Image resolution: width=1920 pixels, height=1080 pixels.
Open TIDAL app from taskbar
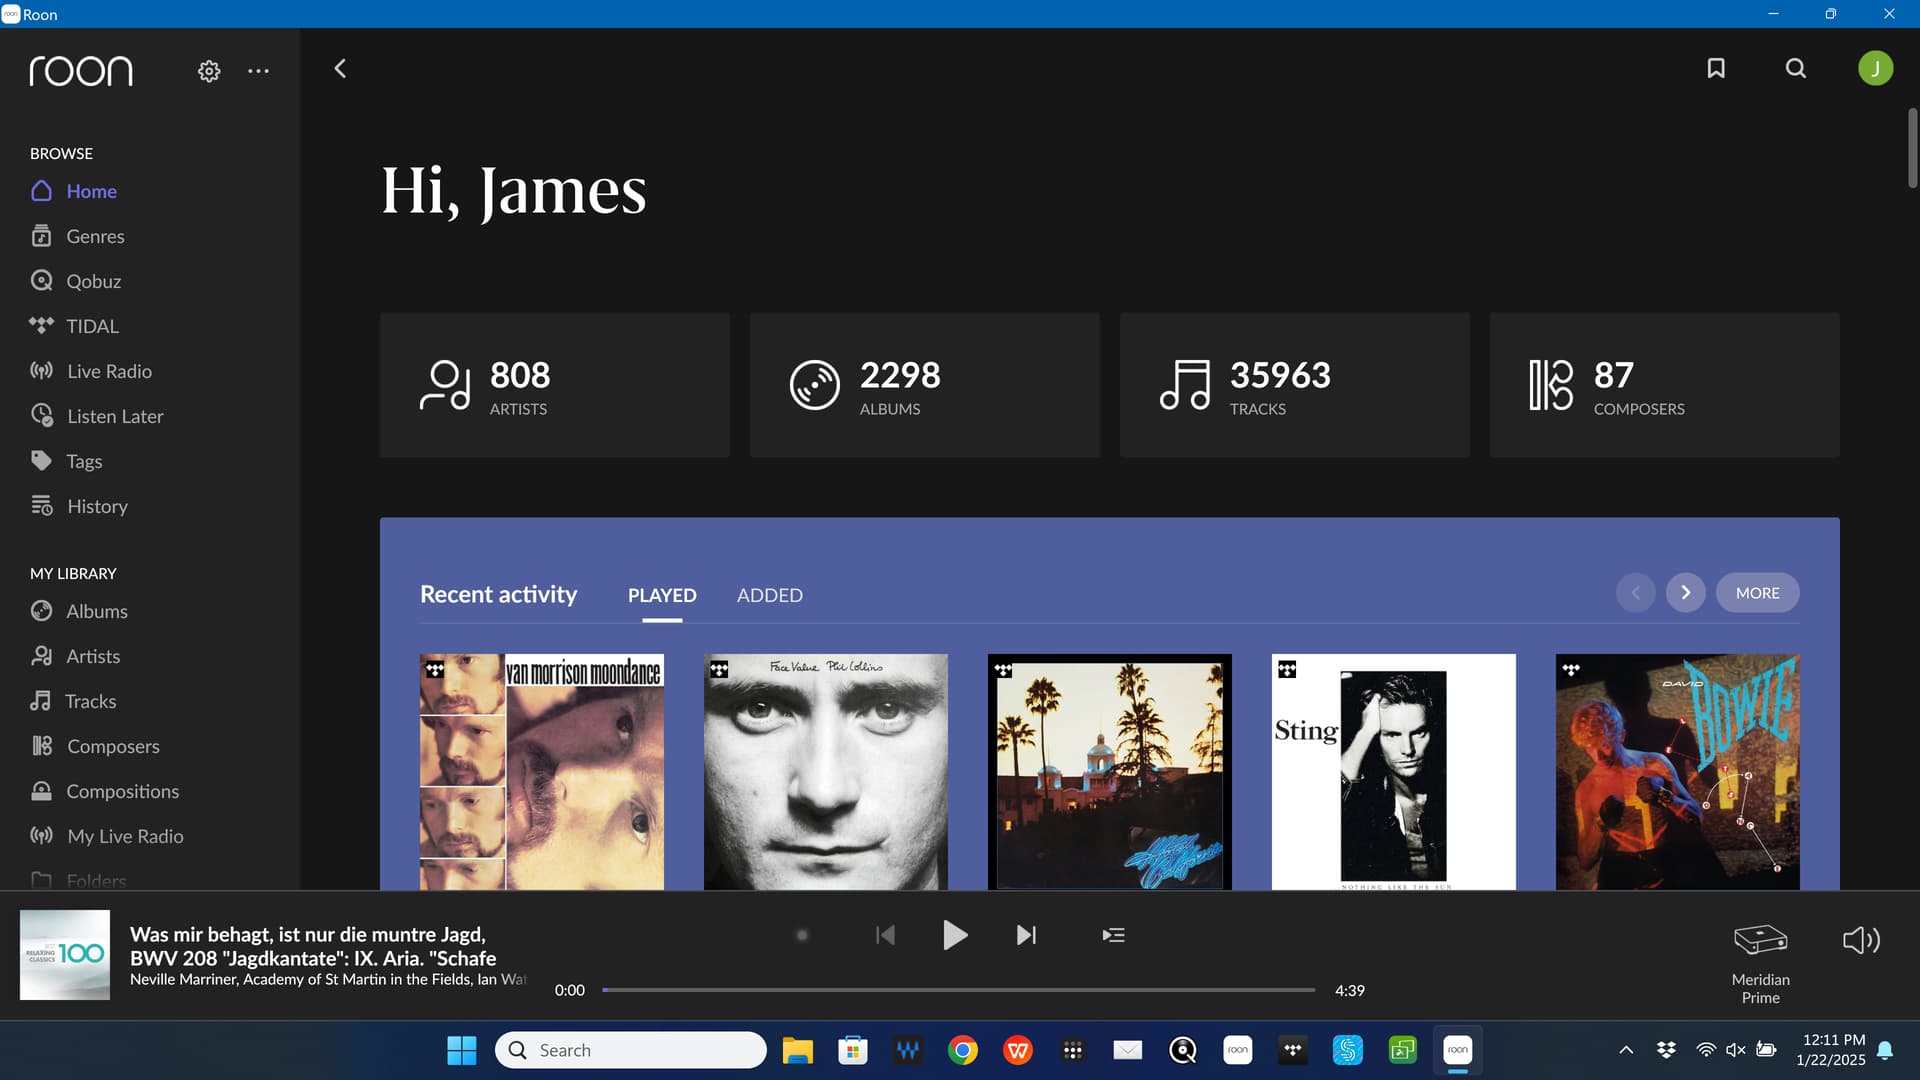[x=1293, y=1050]
